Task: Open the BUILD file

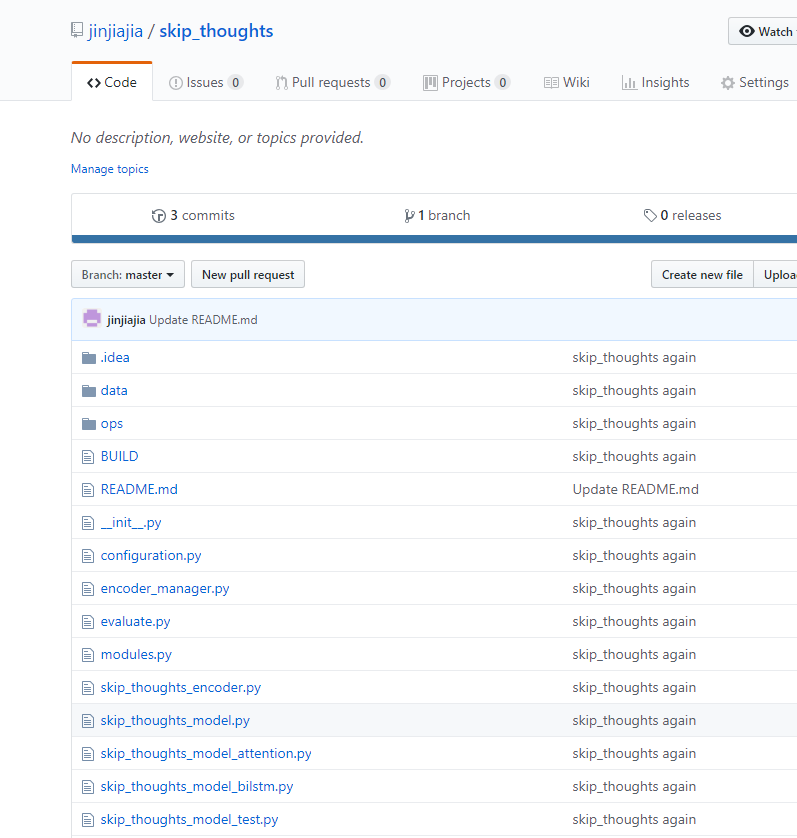Action: click(119, 456)
